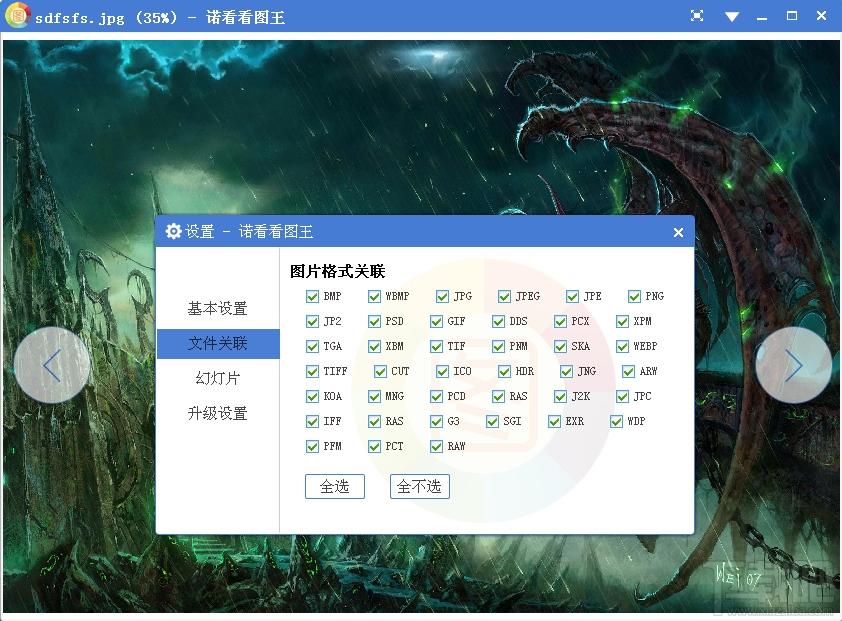Uncheck the JPC checkbox
This screenshot has width=842, height=621.
pyautogui.click(x=622, y=396)
